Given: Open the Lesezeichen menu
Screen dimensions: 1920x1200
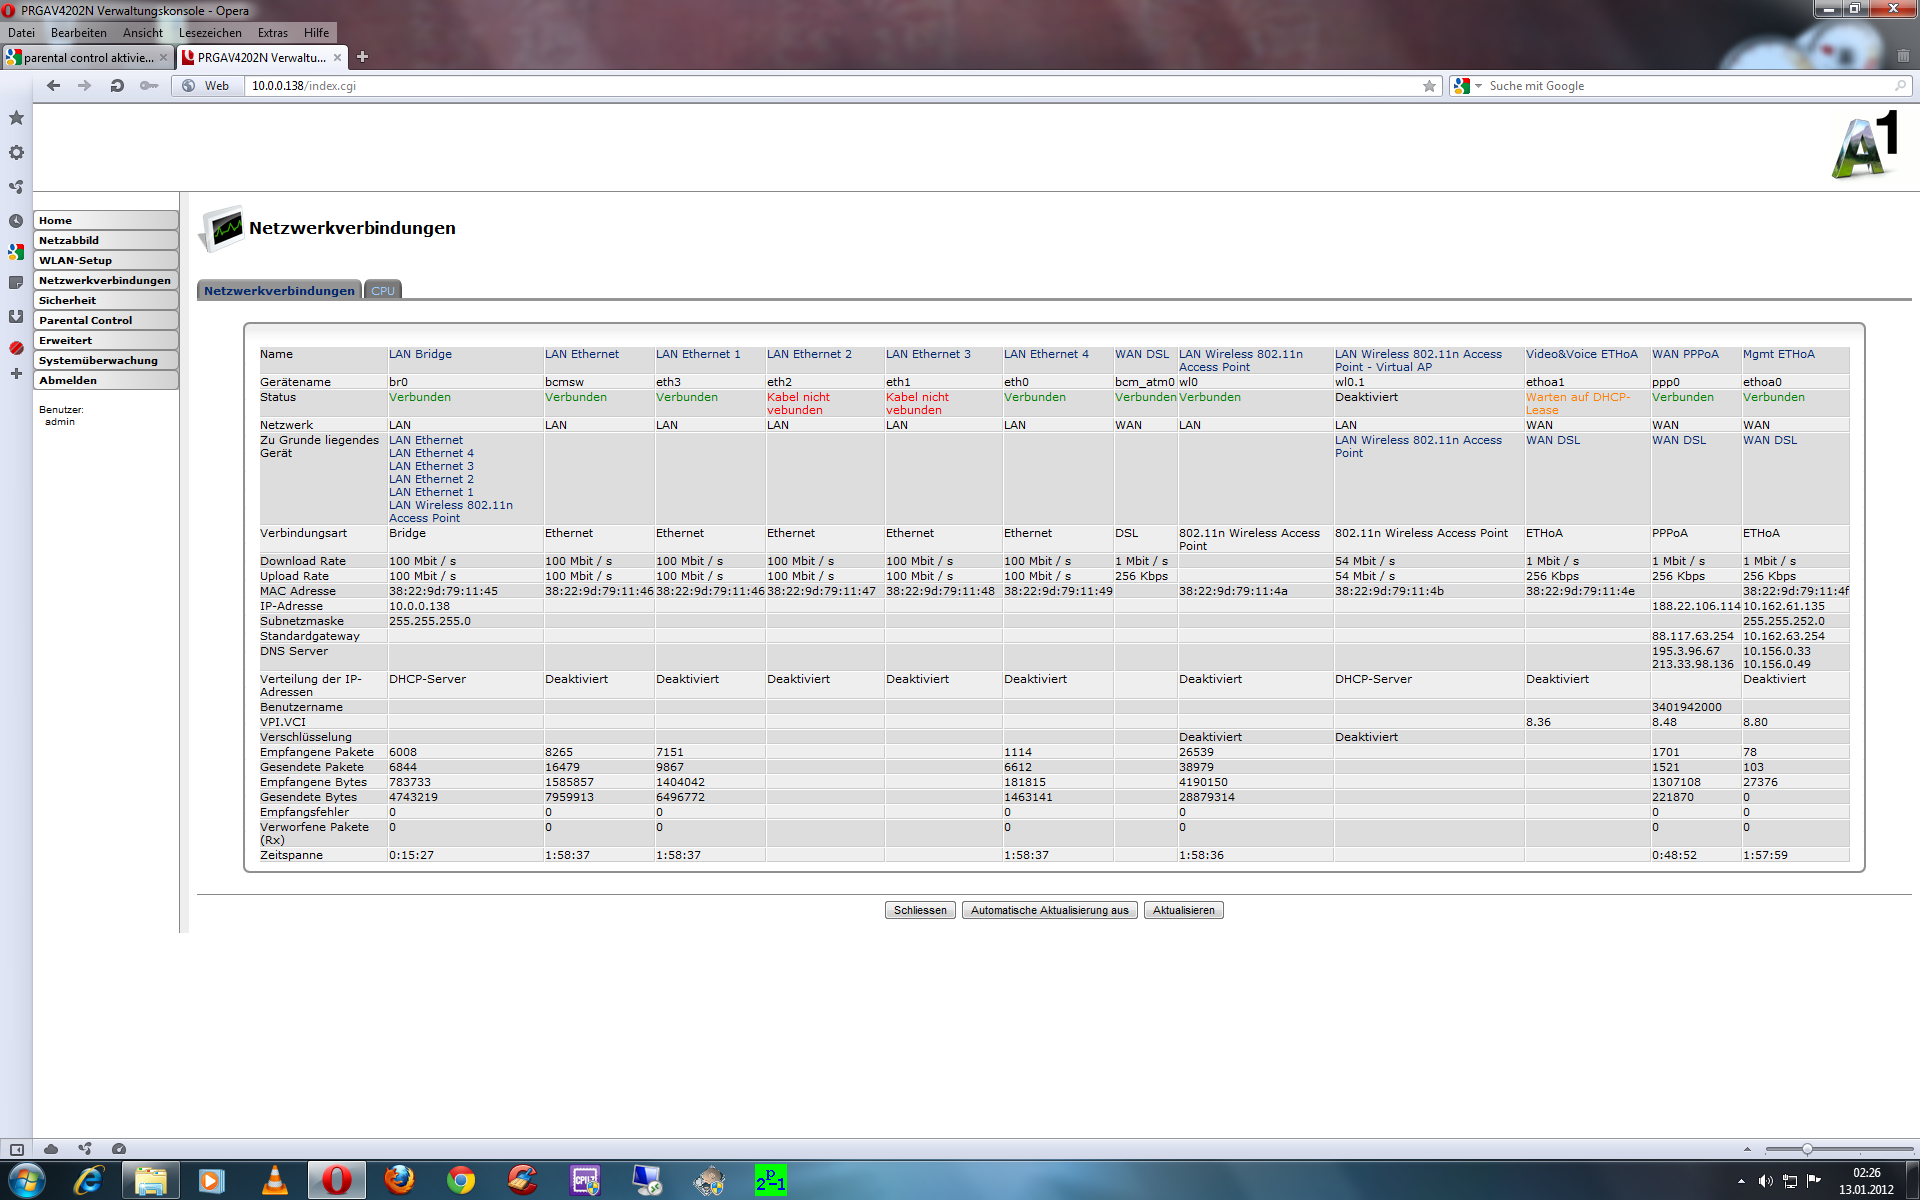Looking at the screenshot, I should click(x=210, y=33).
